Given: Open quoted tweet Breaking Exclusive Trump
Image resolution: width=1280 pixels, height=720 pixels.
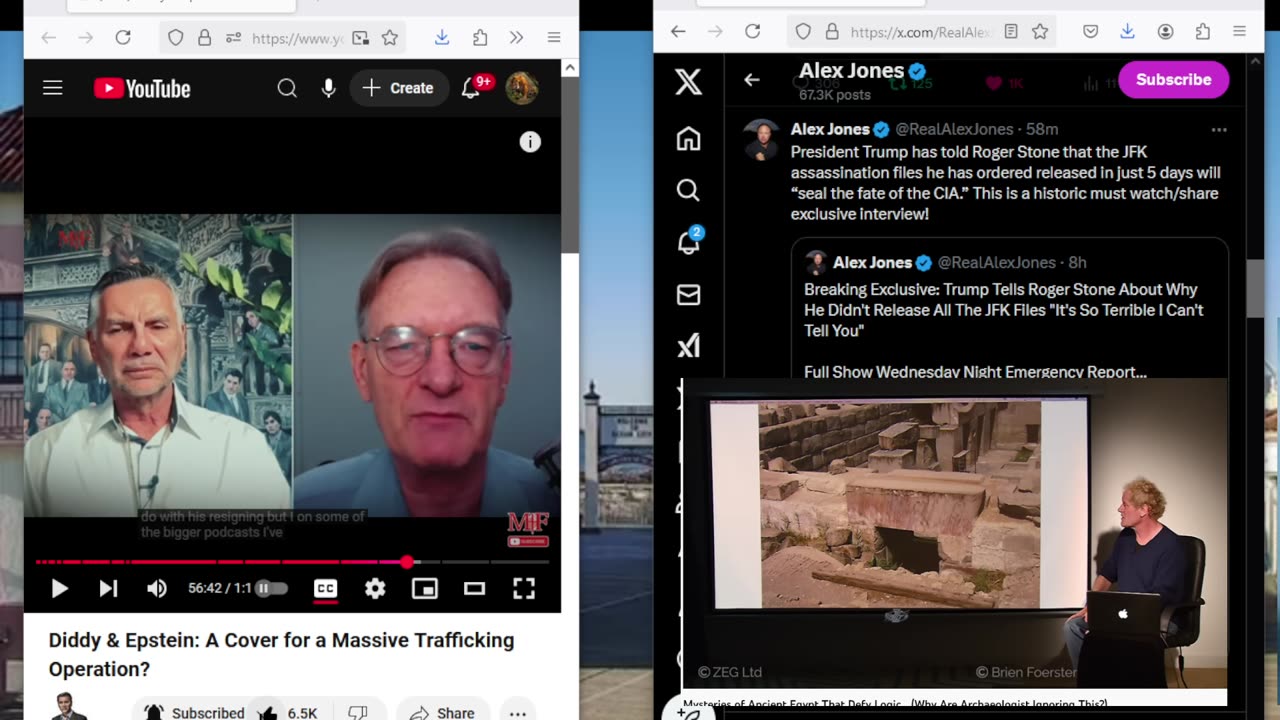Looking at the screenshot, I should pos(1010,309).
